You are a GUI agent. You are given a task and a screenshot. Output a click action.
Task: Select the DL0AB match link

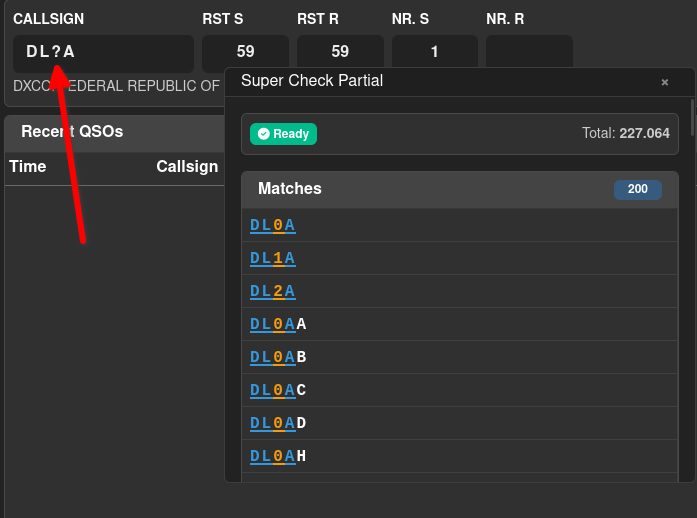pyautogui.click(x=278, y=357)
